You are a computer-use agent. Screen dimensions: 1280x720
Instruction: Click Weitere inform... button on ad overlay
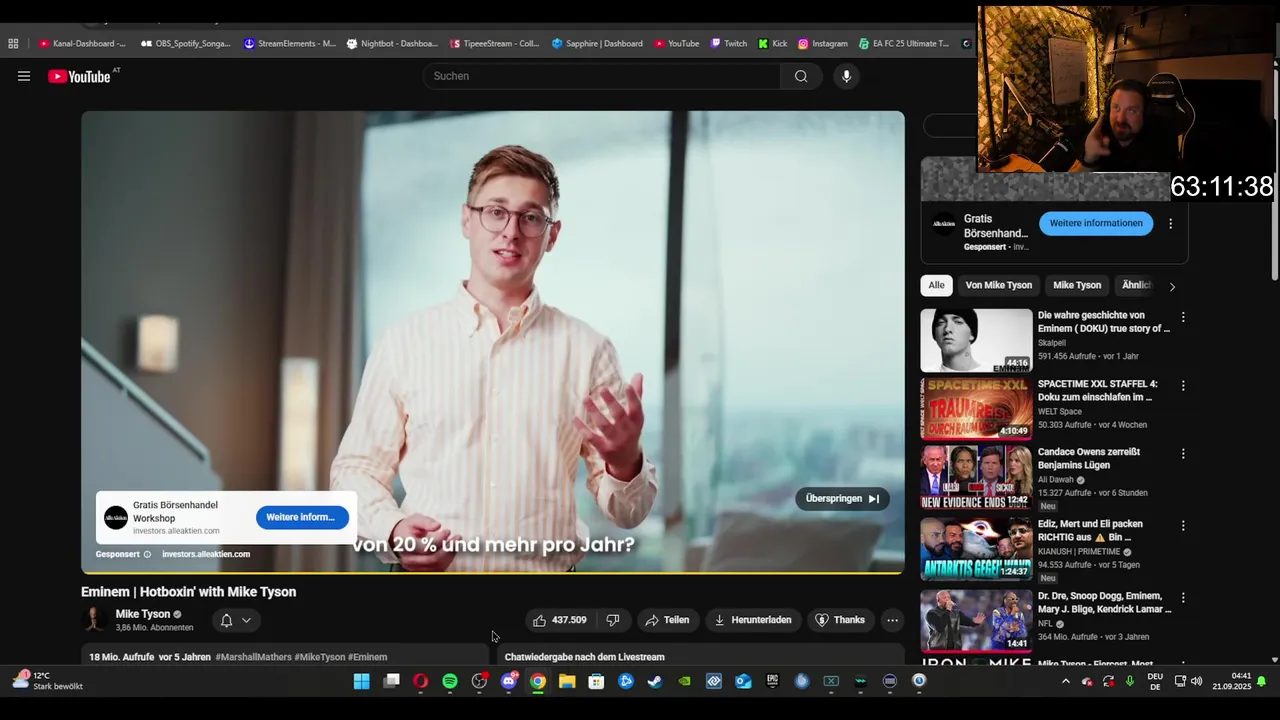point(301,517)
